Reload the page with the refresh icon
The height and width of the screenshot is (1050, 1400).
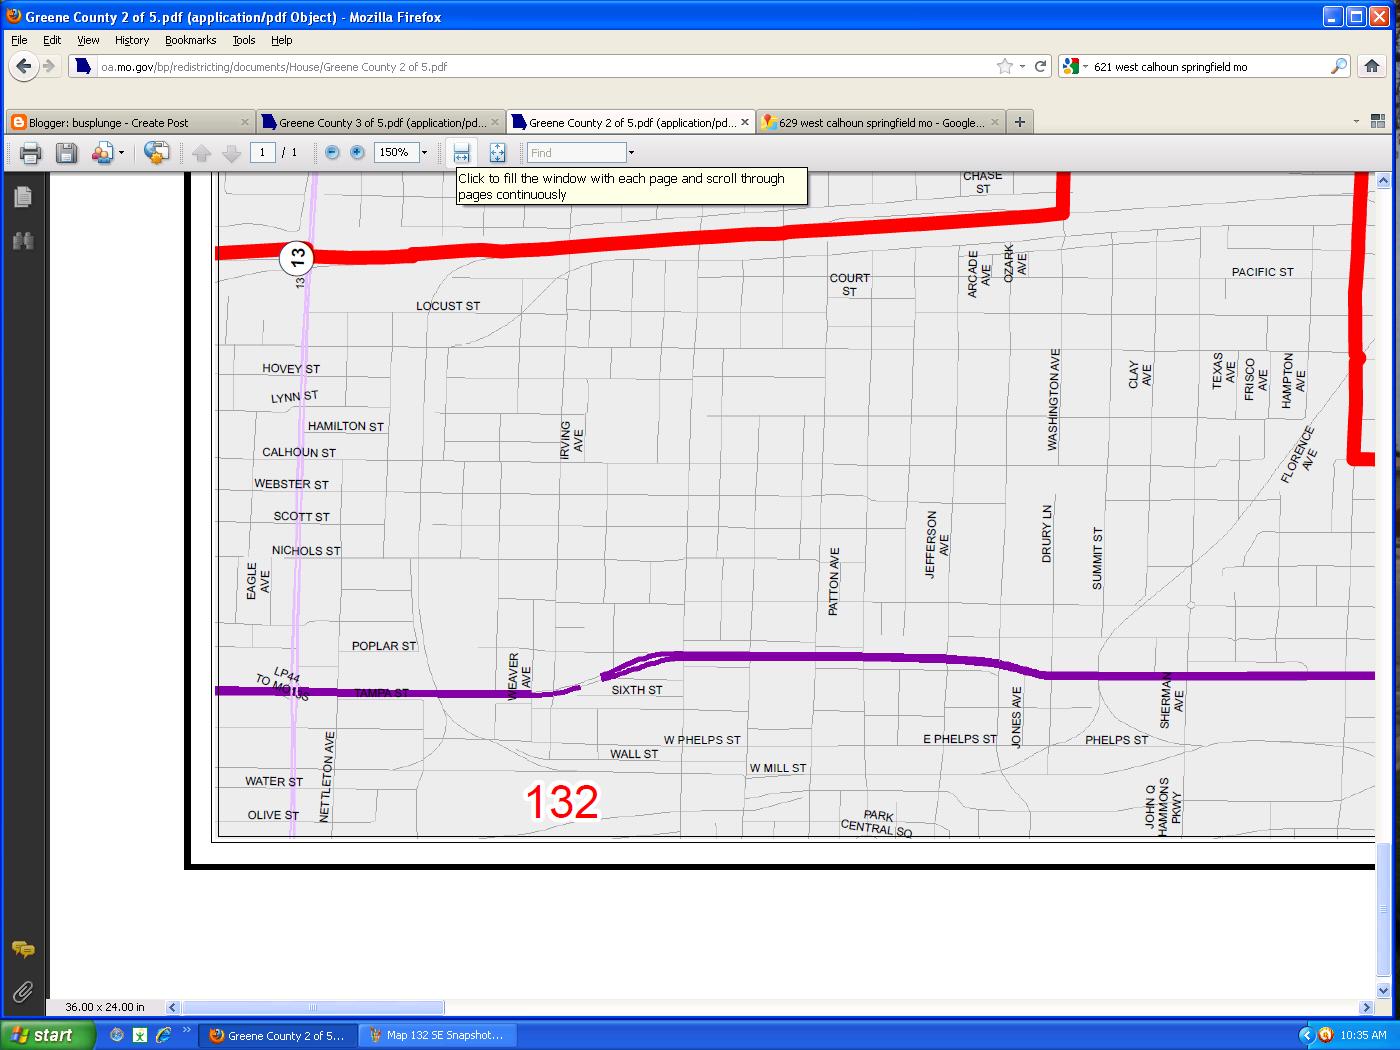pyautogui.click(x=1040, y=67)
